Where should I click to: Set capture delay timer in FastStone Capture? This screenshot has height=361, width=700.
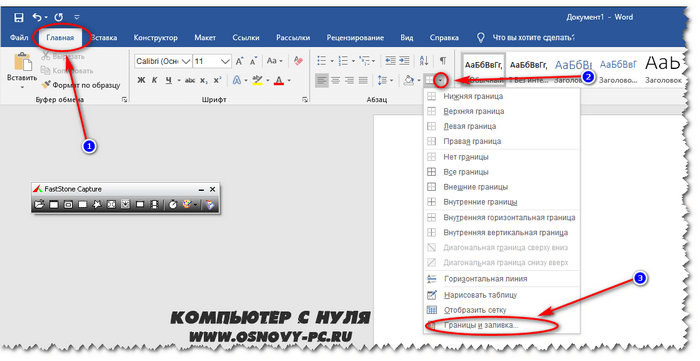(172, 204)
